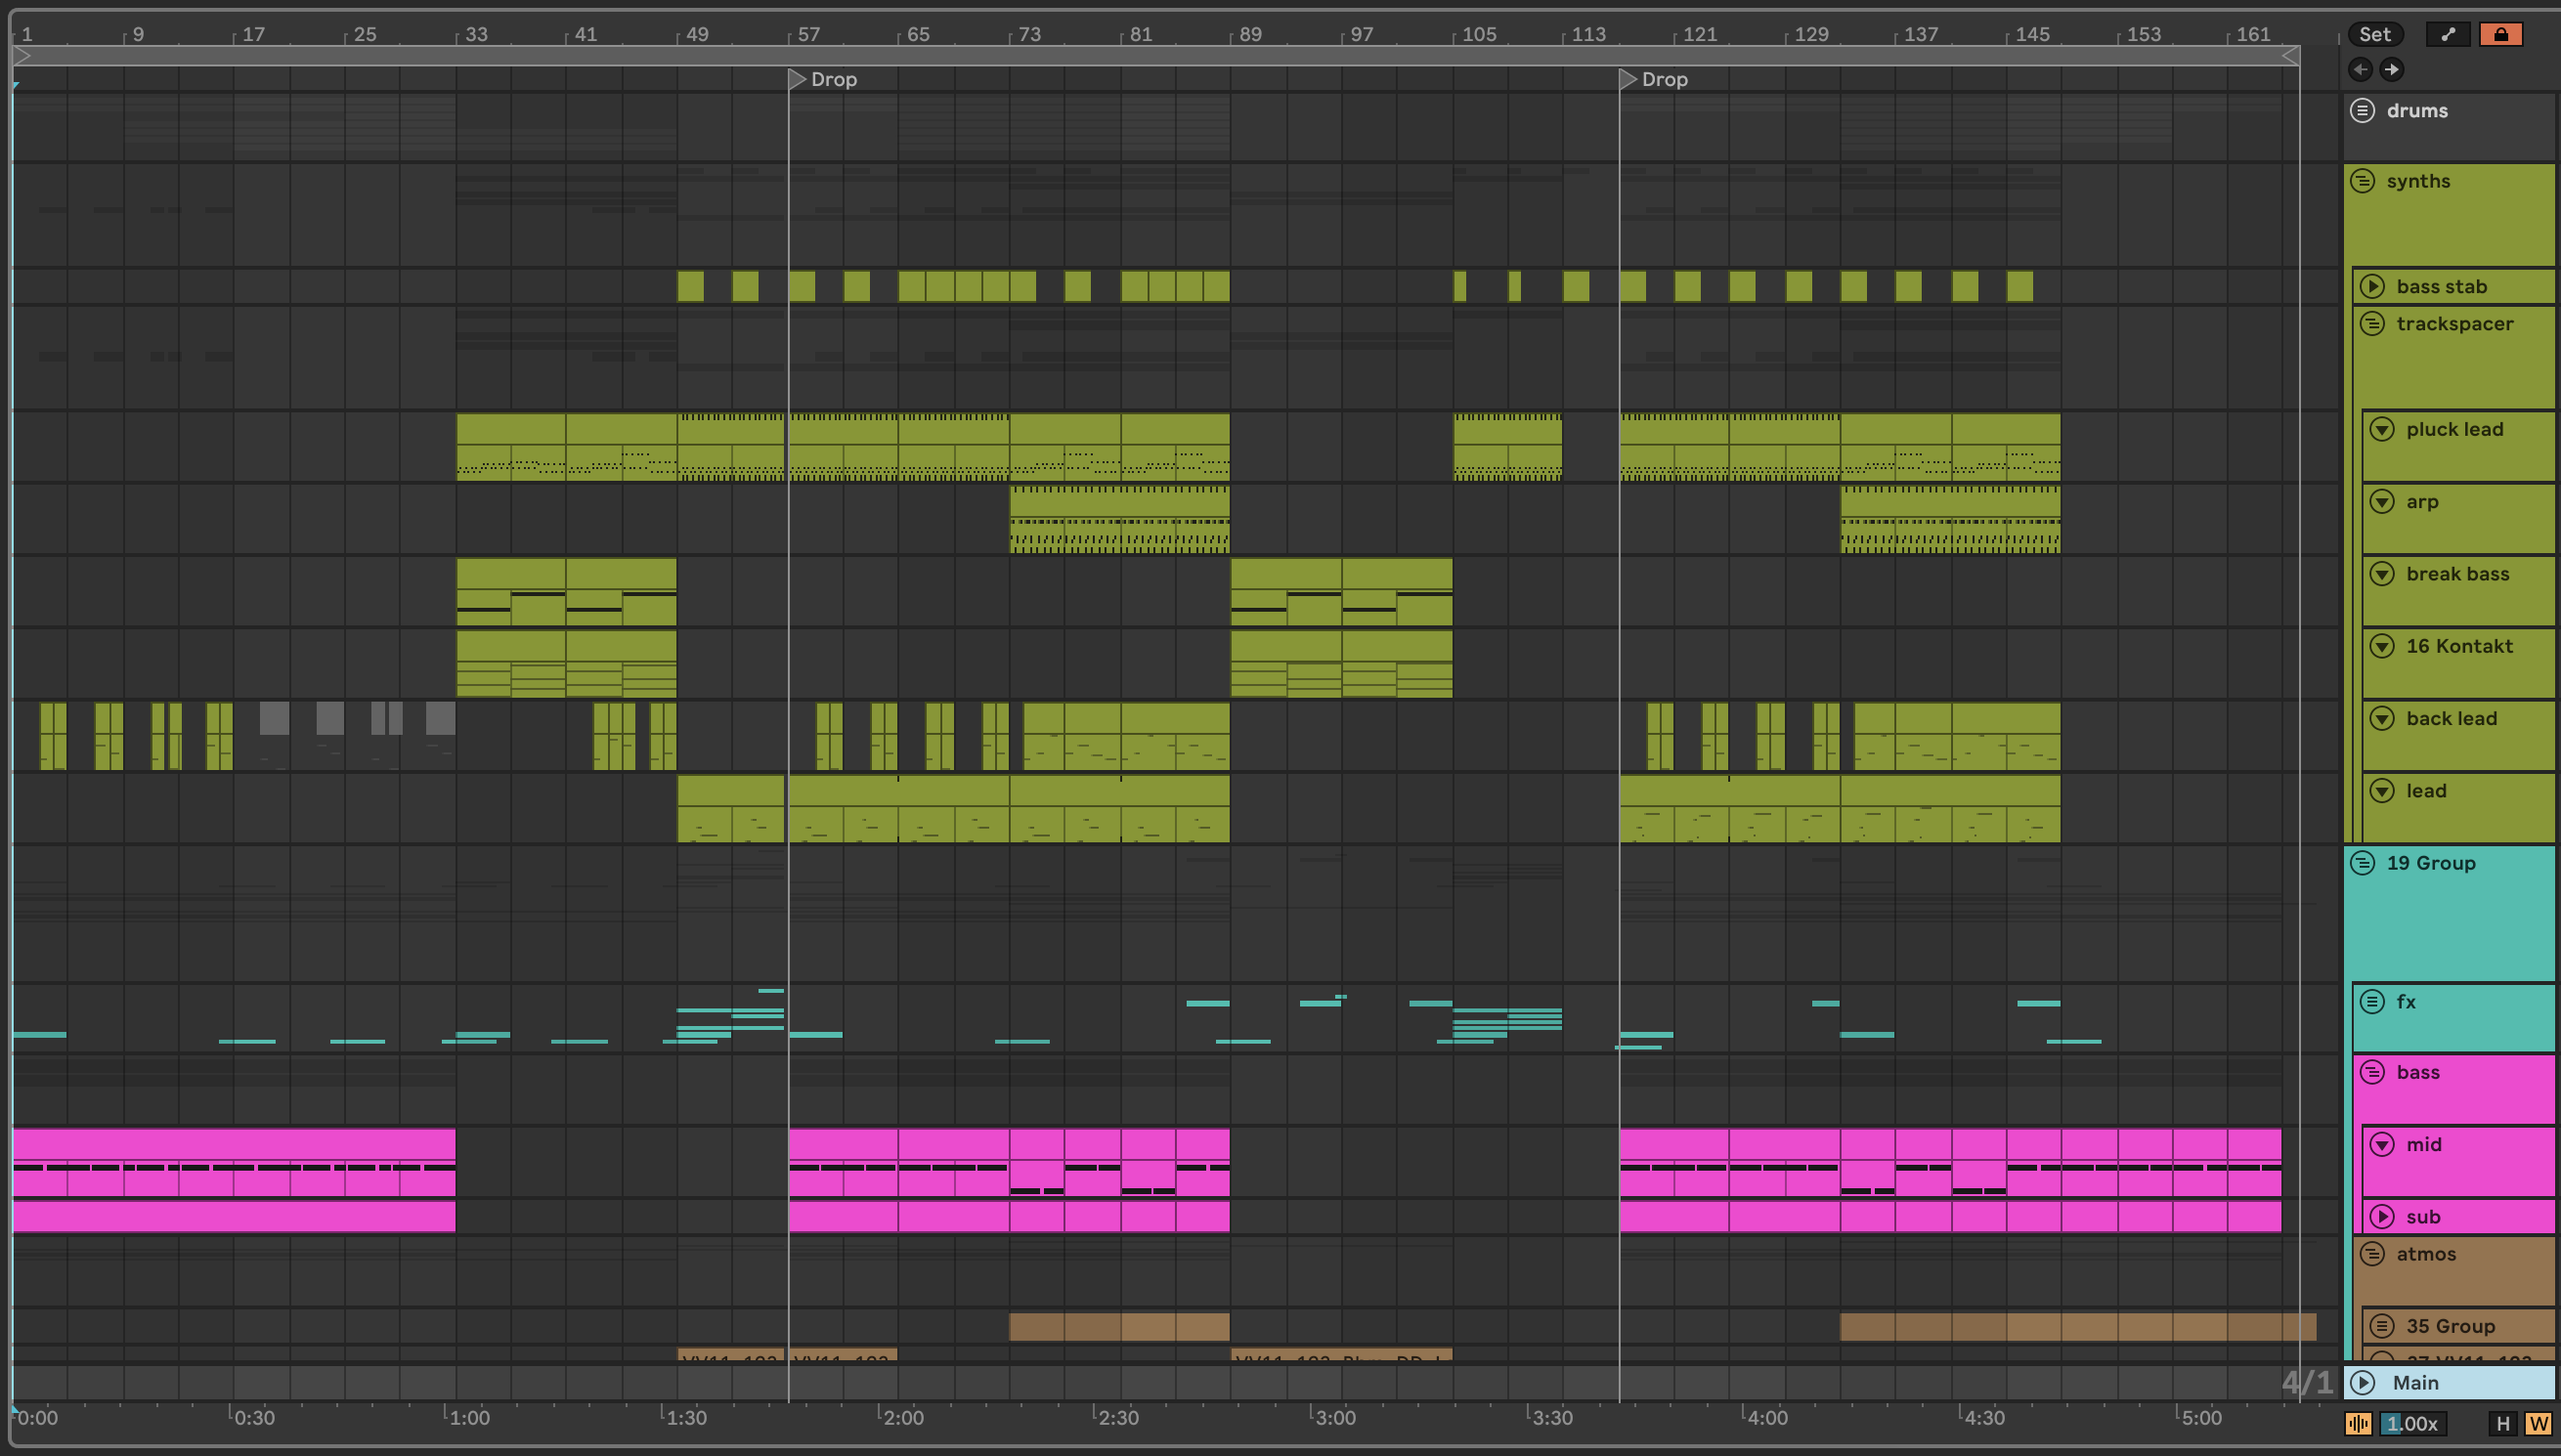
Task: Jump to next locator arrow
Action: 2391,69
